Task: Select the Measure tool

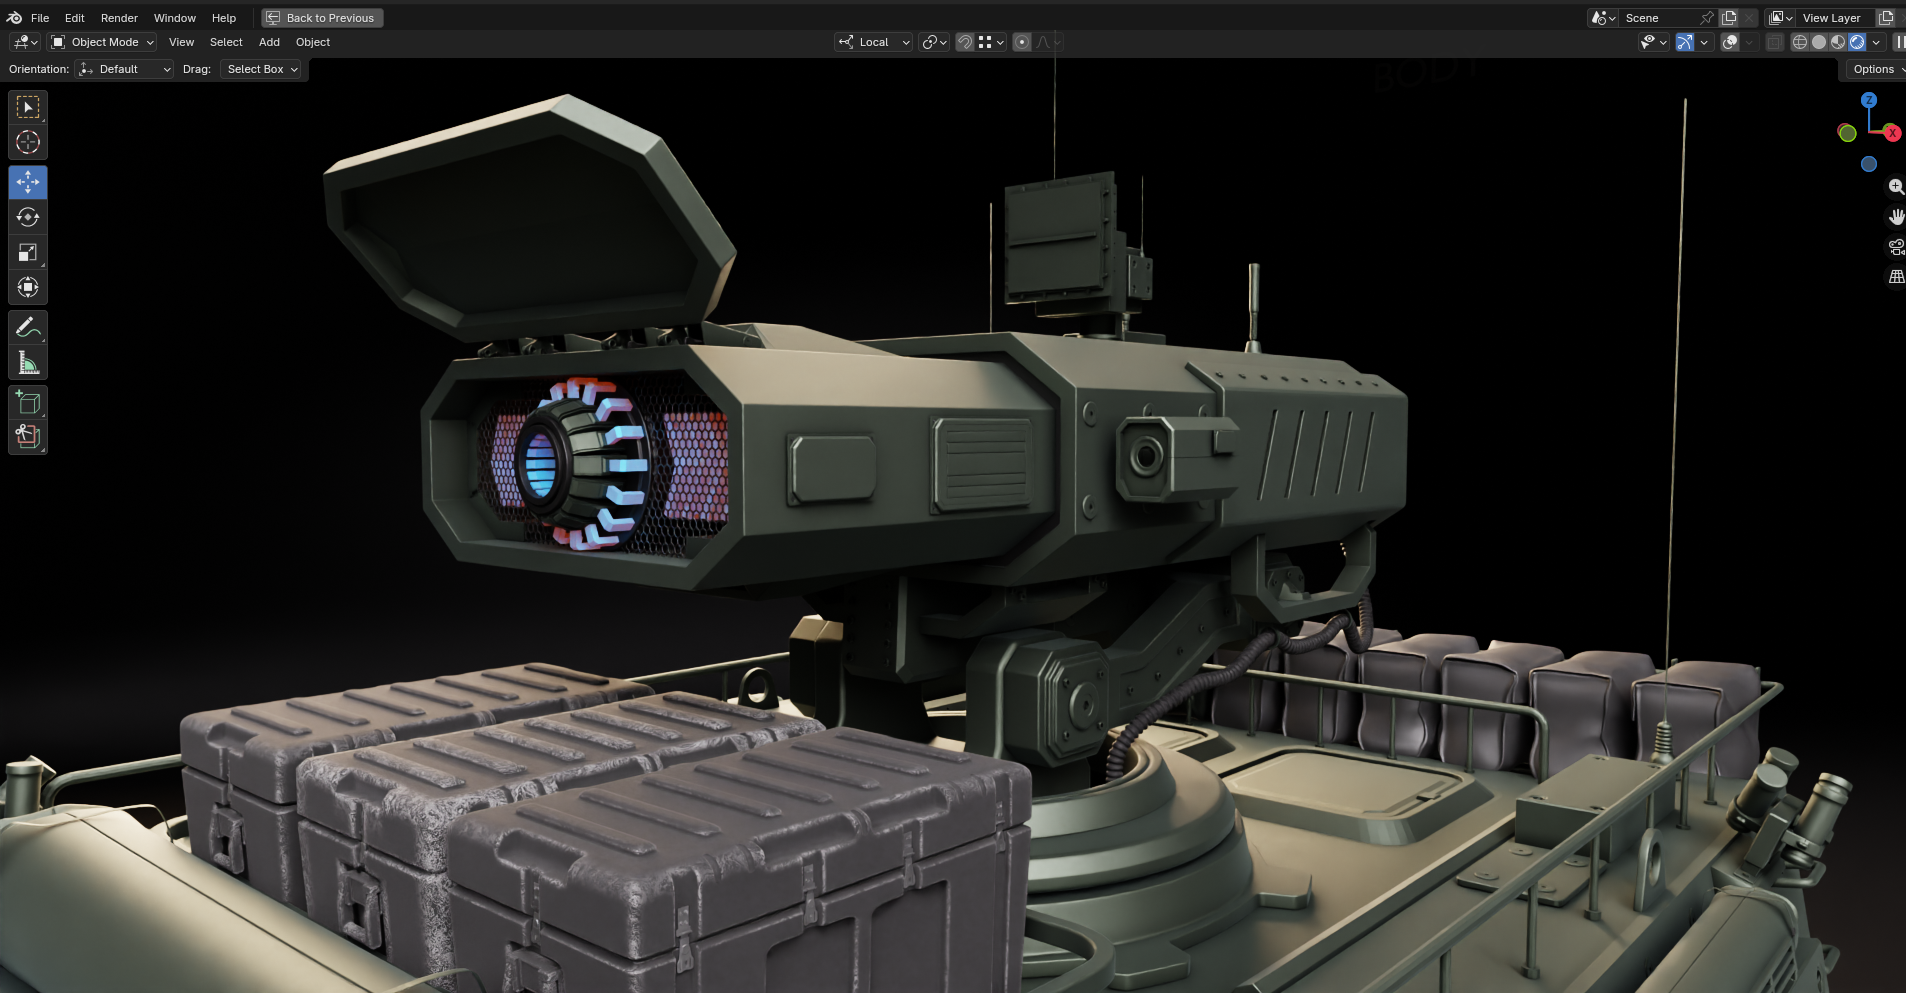Action: [28, 363]
